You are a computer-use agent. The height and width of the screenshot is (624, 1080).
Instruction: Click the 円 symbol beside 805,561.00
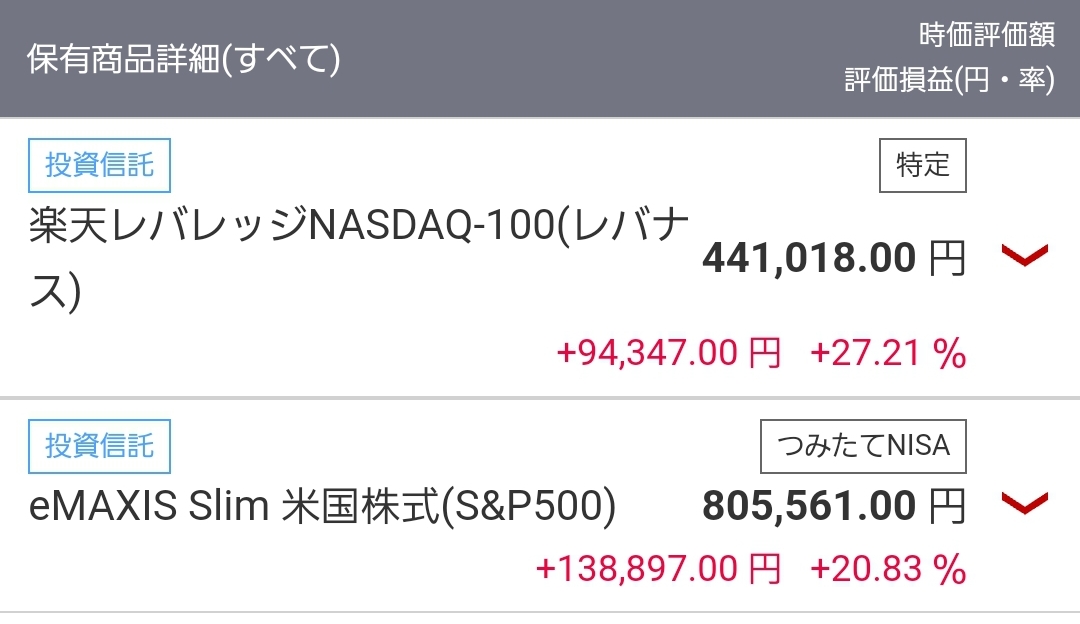coord(947,506)
